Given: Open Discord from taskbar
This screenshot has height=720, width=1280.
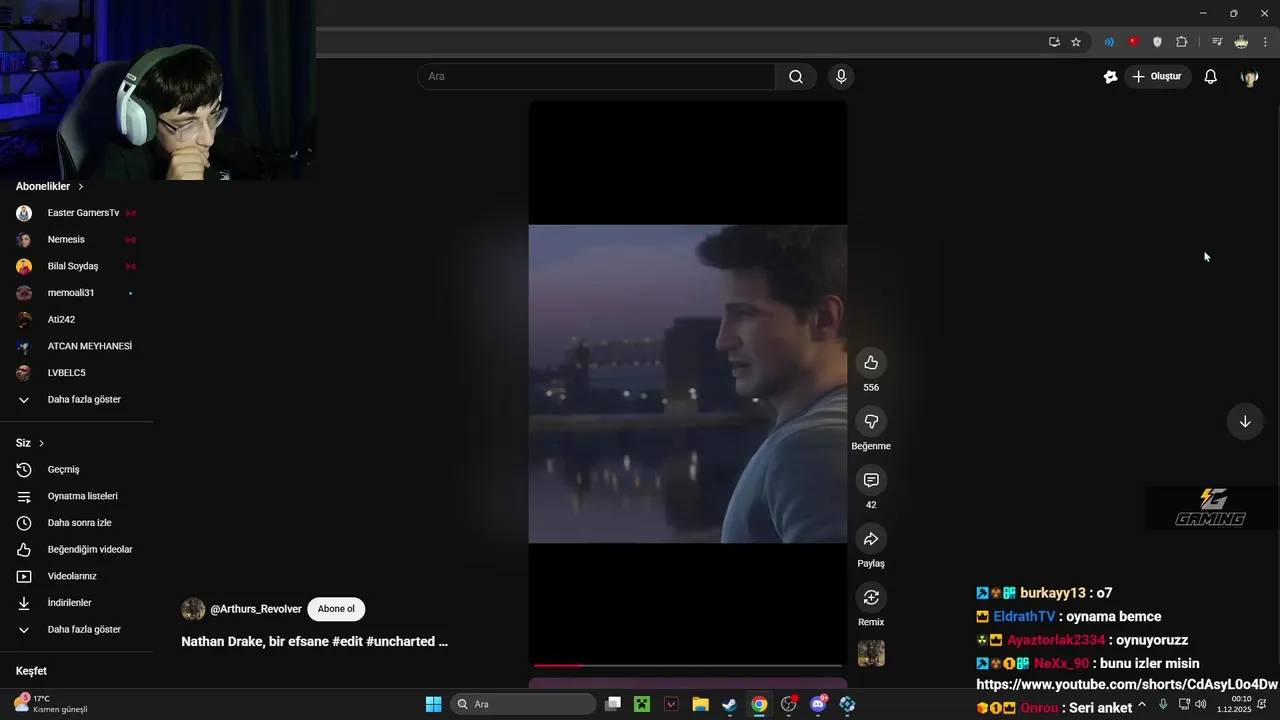Looking at the screenshot, I should click(818, 704).
